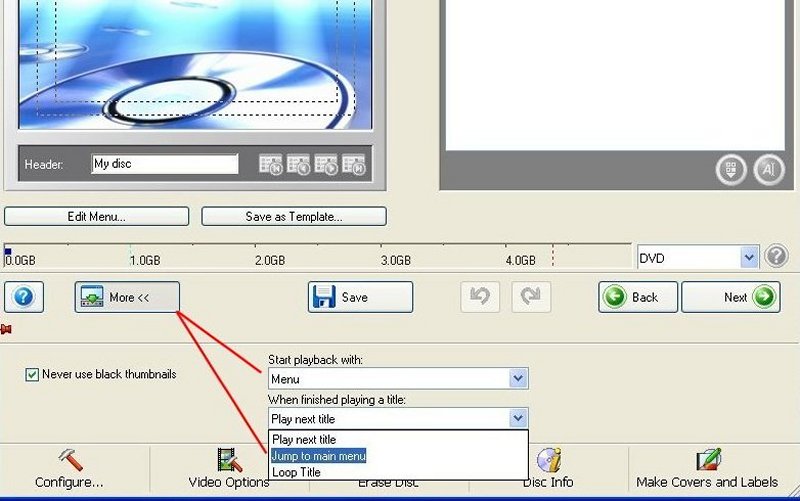Open help via blue question mark button

(x=24, y=297)
